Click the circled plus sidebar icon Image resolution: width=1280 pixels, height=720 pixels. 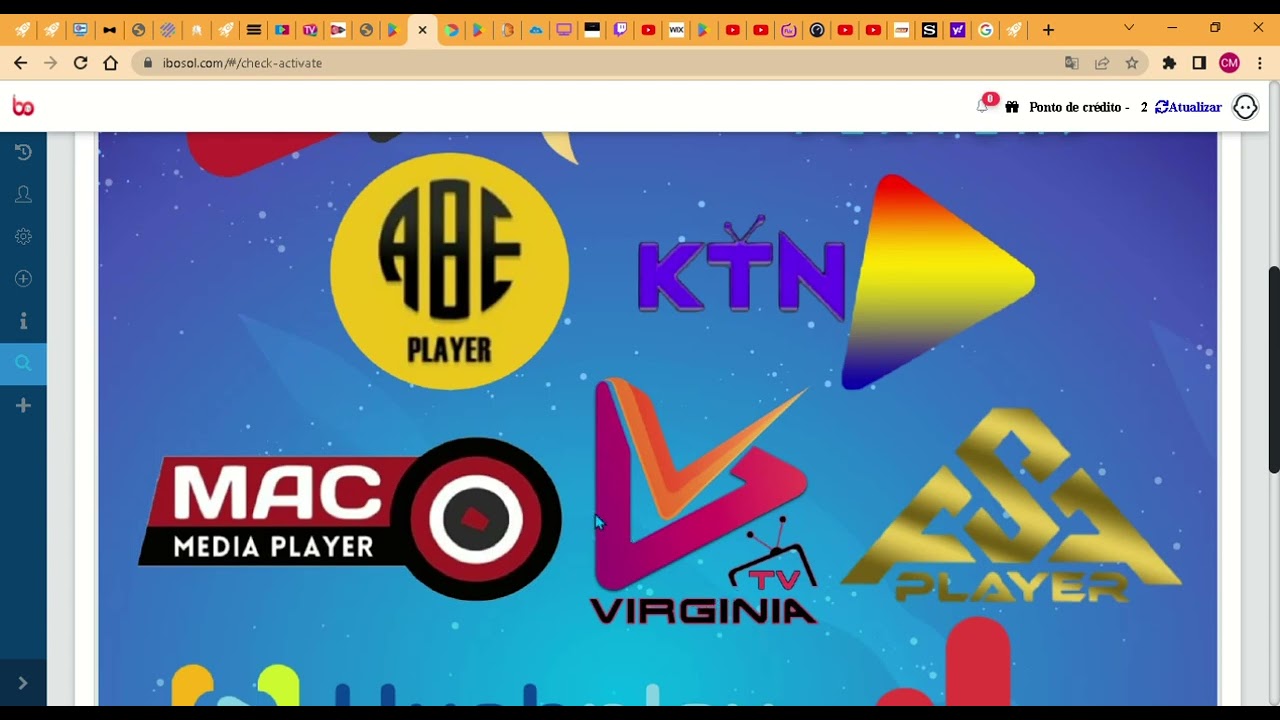[x=23, y=279]
